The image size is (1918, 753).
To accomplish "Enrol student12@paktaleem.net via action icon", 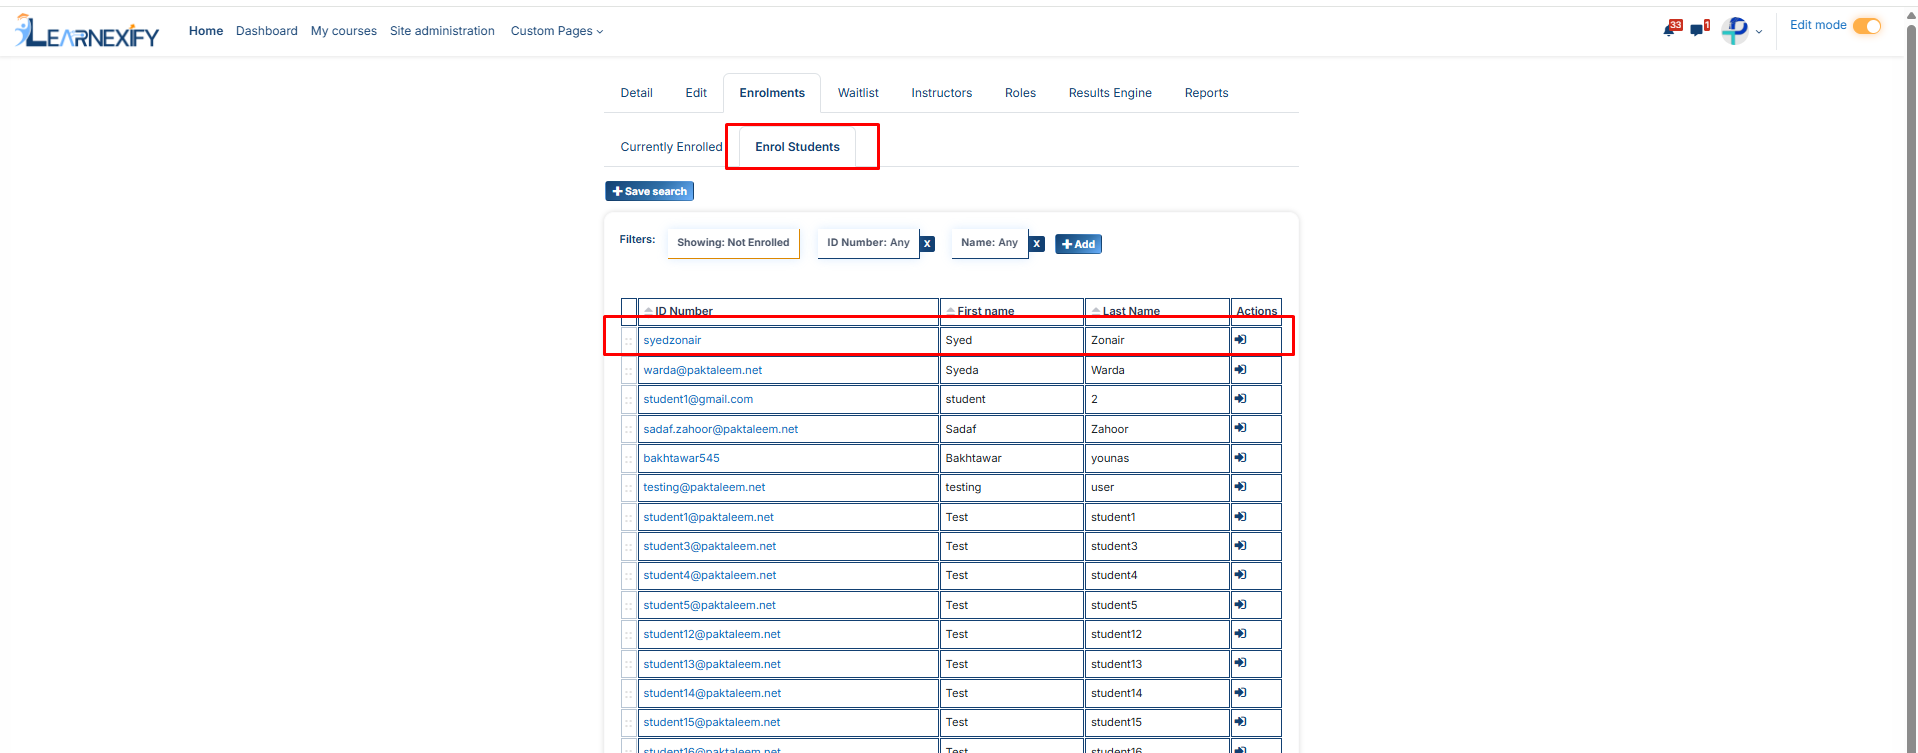I will tap(1240, 634).
